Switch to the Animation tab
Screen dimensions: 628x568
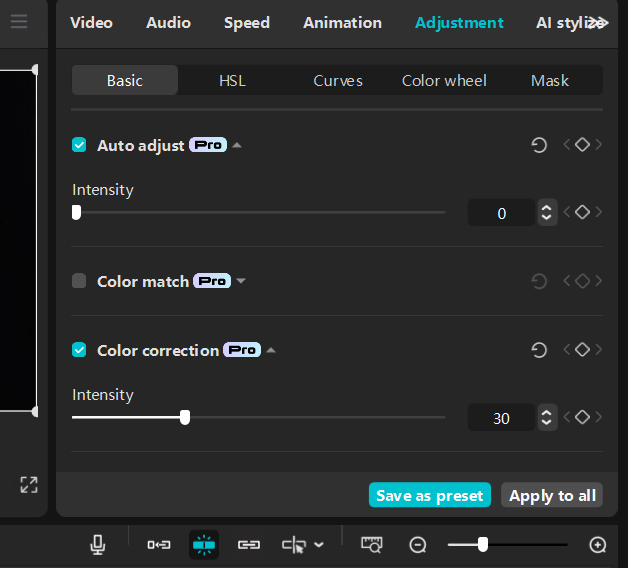click(342, 22)
